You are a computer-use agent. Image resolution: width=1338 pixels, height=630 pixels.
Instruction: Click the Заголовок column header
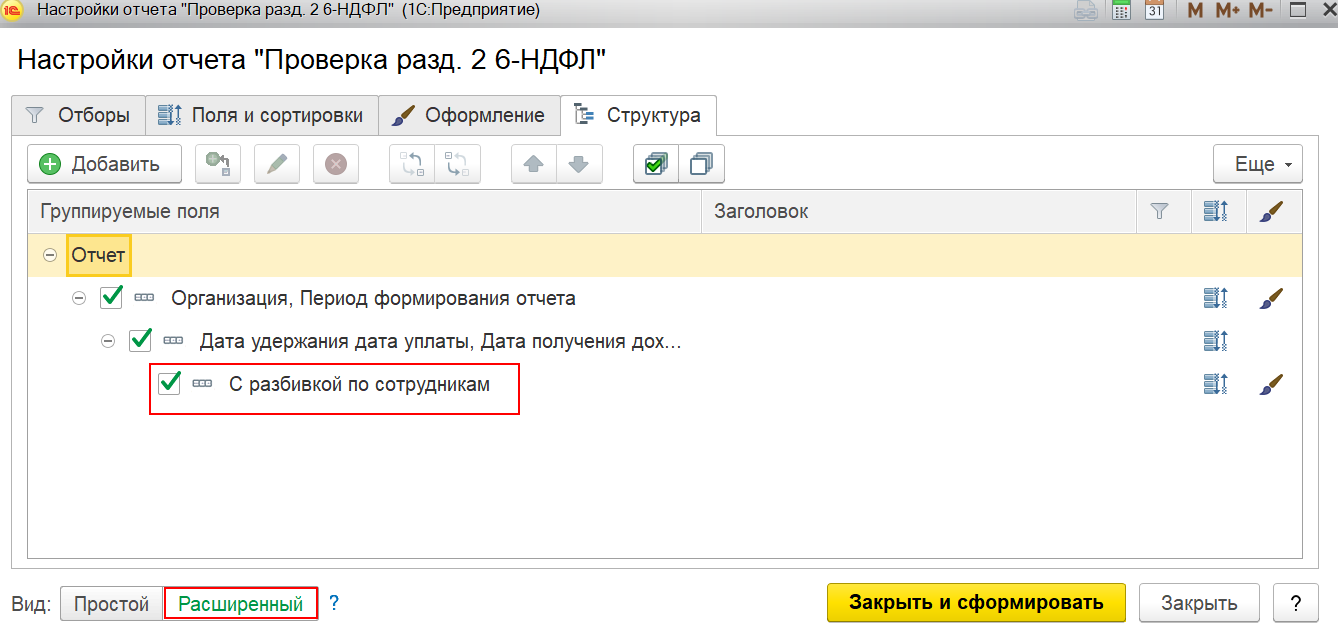point(761,211)
